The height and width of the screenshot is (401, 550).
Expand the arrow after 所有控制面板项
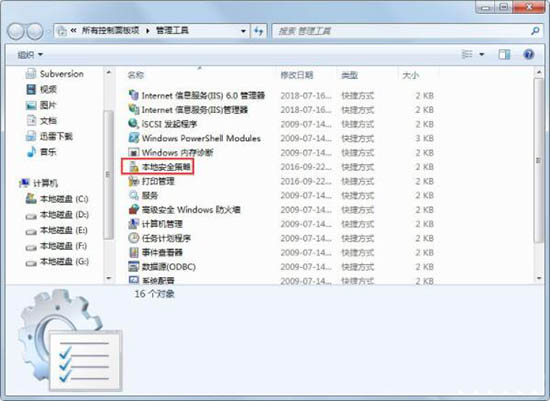pyautogui.click(x=148, y=31)
